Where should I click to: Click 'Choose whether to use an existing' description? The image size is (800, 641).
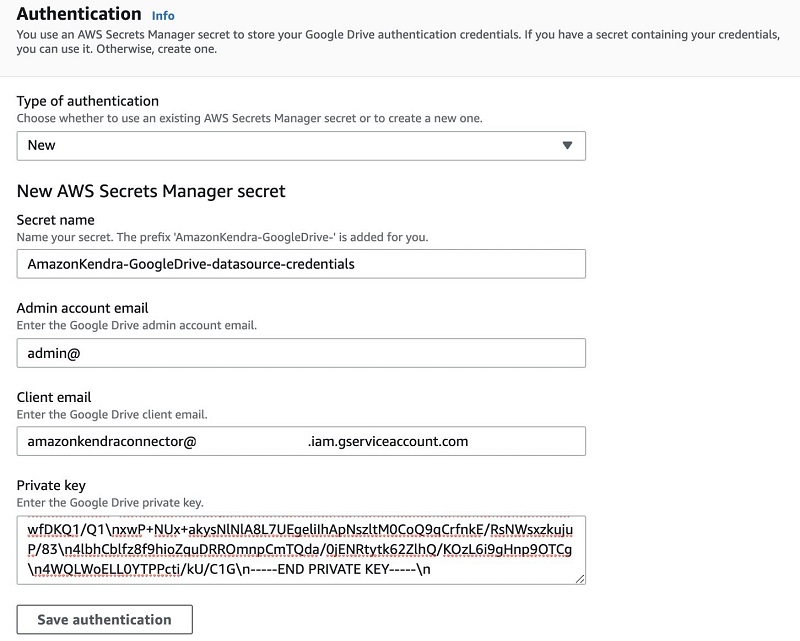(x=249, y=118)
